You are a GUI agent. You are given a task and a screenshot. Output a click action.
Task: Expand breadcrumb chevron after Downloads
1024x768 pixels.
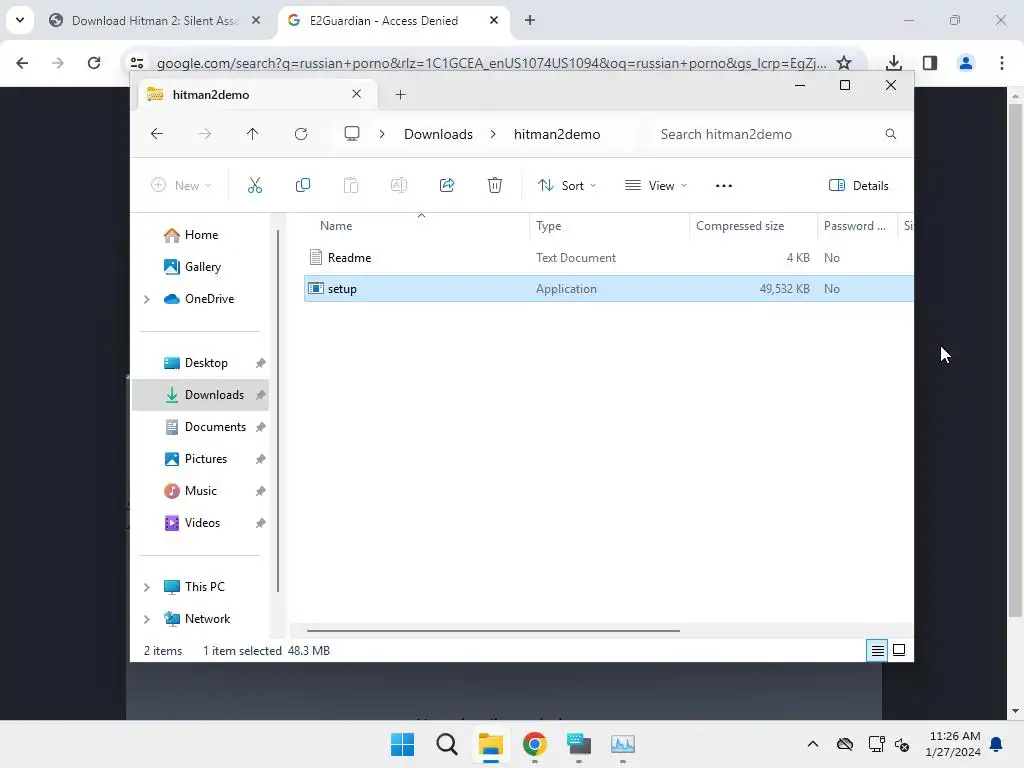[493, 134]
